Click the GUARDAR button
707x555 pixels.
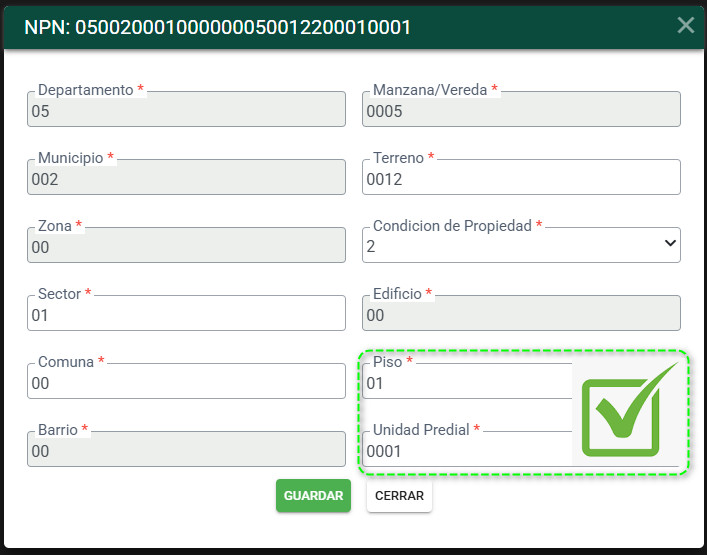[313, 495]
